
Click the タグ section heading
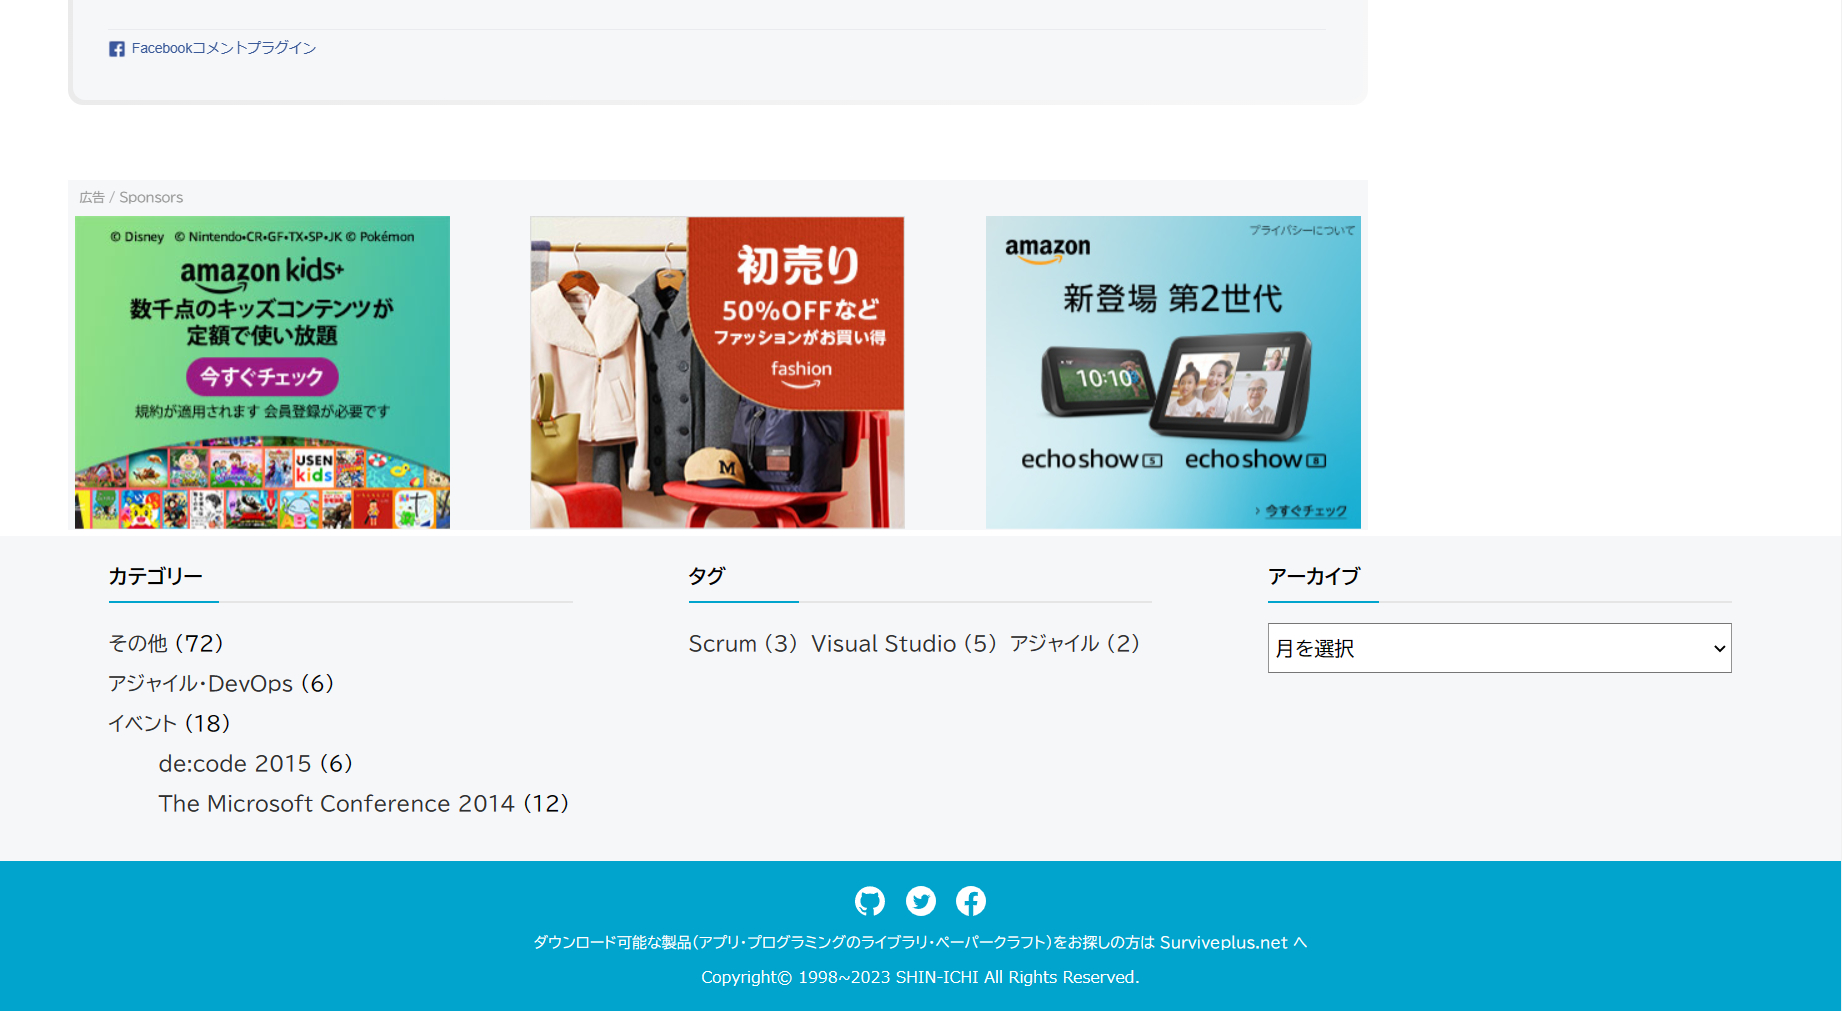(x=707, y=576)
